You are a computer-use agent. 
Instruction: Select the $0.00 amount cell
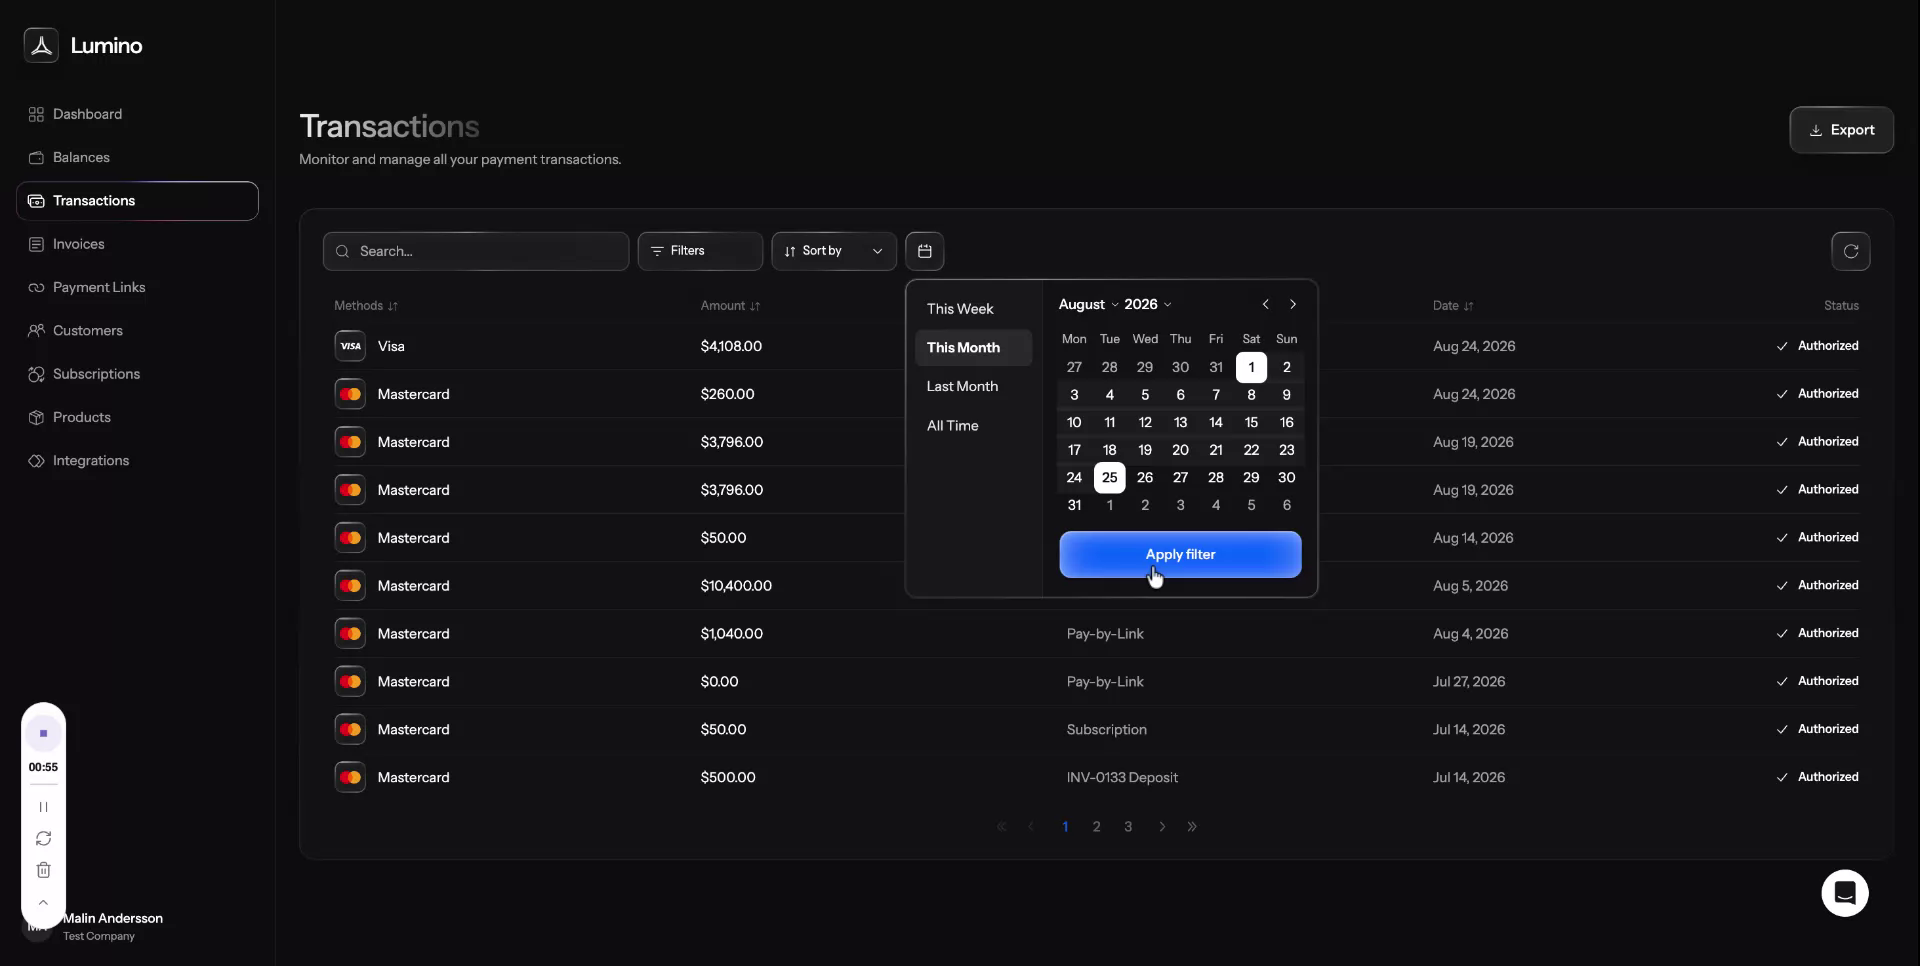(x=719, y=682)
